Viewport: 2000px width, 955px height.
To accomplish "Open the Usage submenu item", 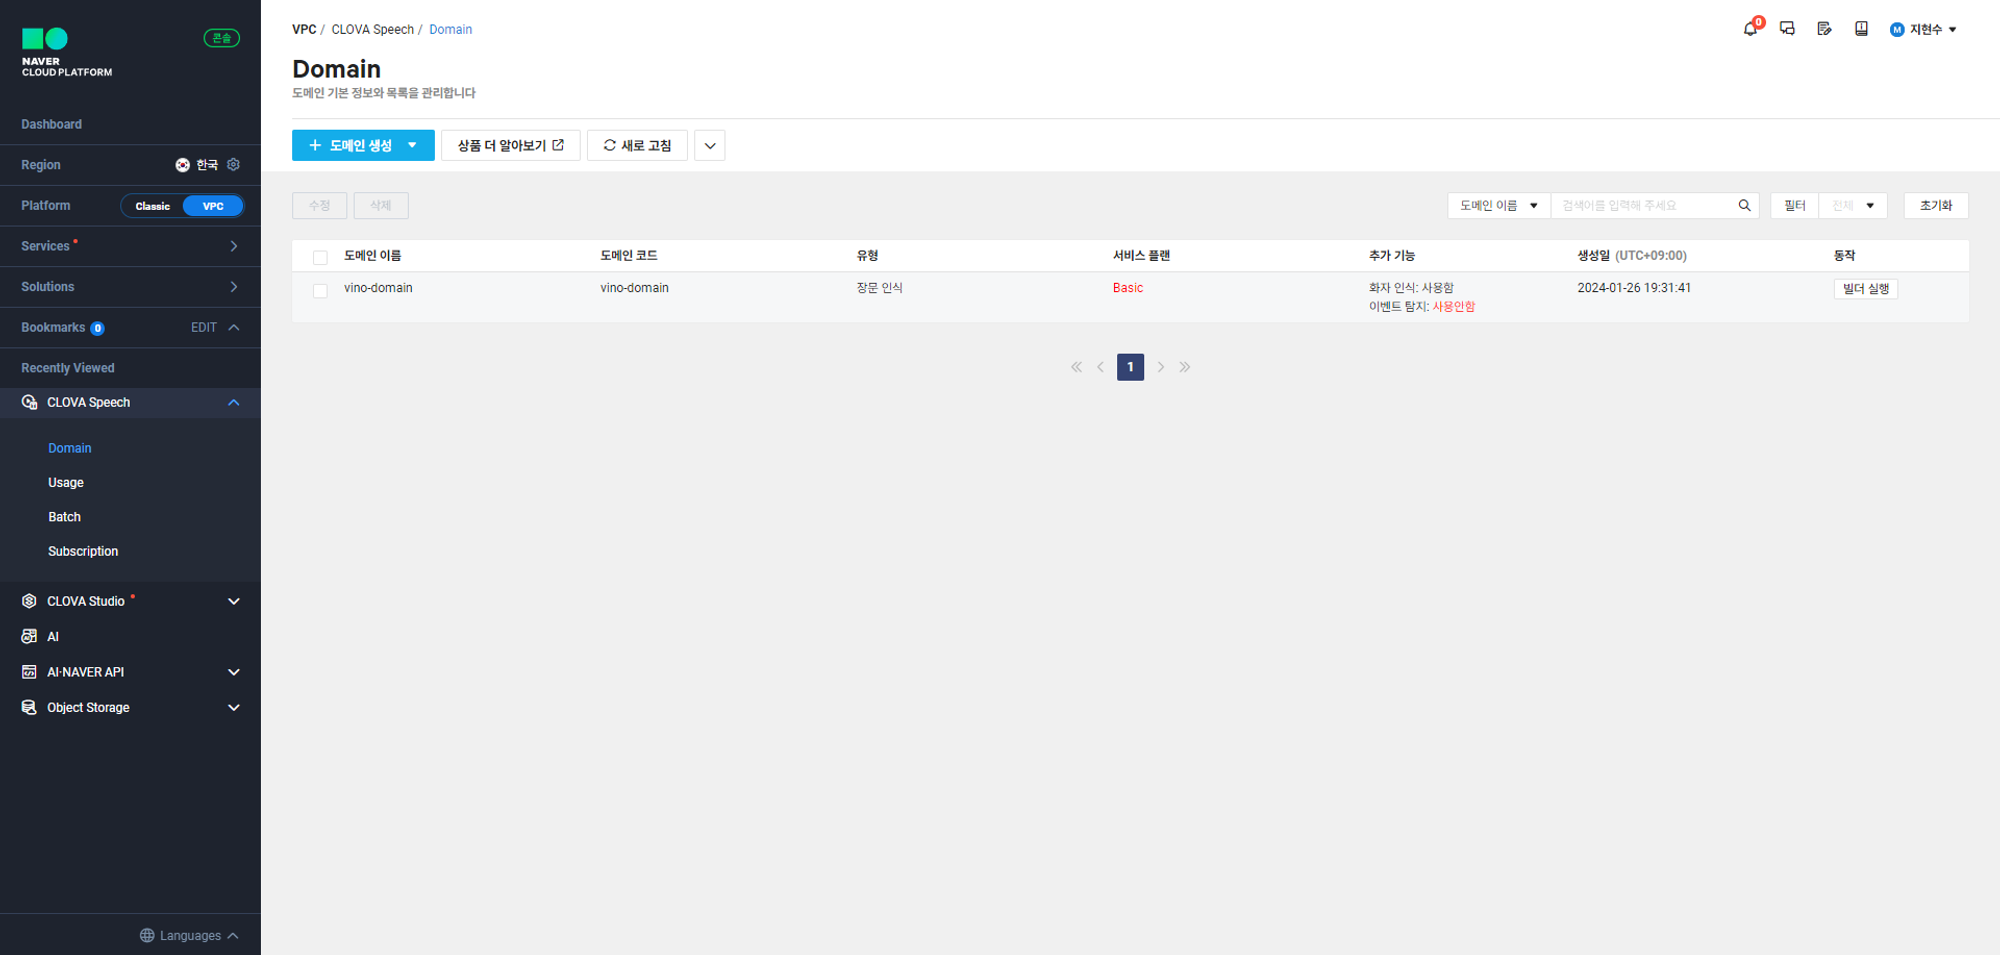I will tap(66, 482).
